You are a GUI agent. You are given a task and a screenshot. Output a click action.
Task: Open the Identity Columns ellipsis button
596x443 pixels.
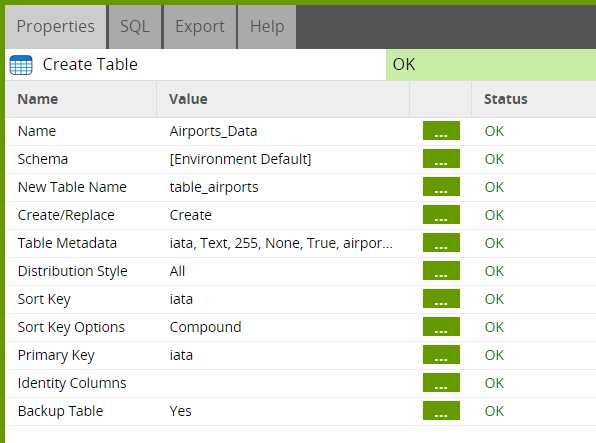pyautogui.click(x=441, y=383)
